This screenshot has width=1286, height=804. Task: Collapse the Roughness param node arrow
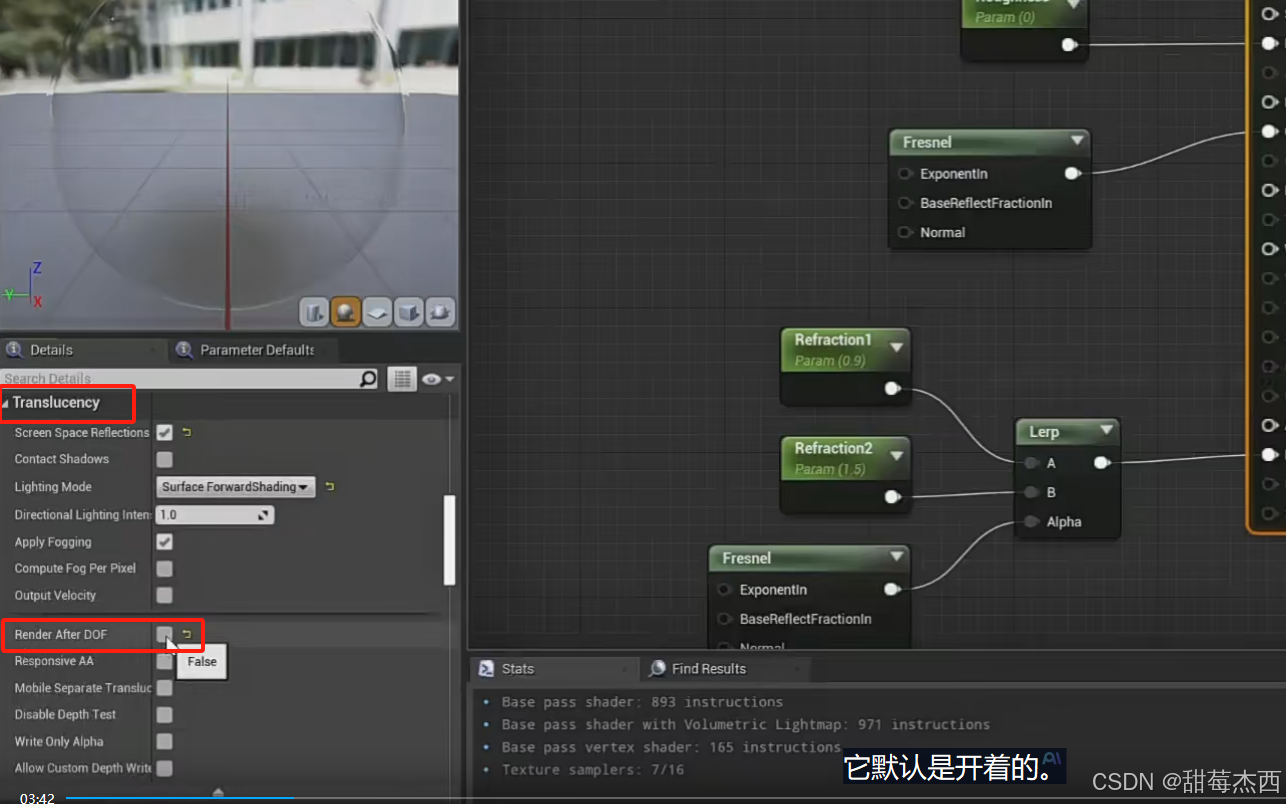tap(1074, 3)
